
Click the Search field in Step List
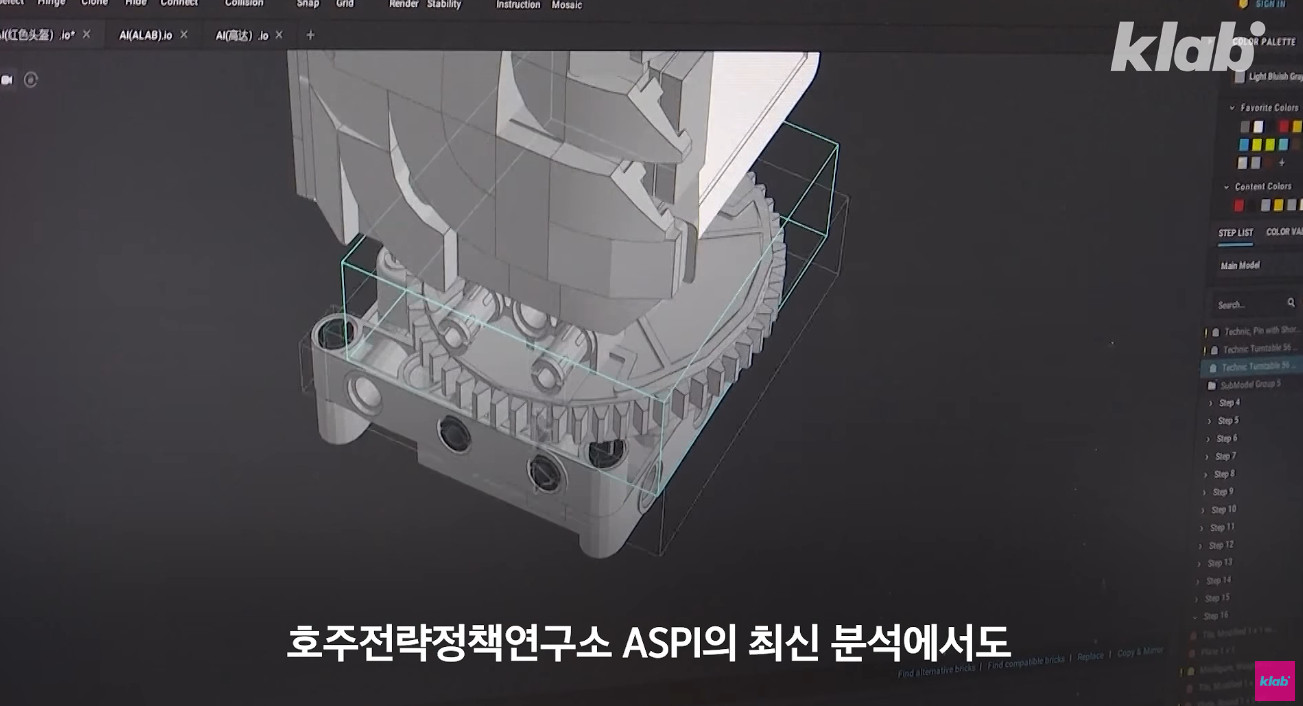tap(1252, 304)
